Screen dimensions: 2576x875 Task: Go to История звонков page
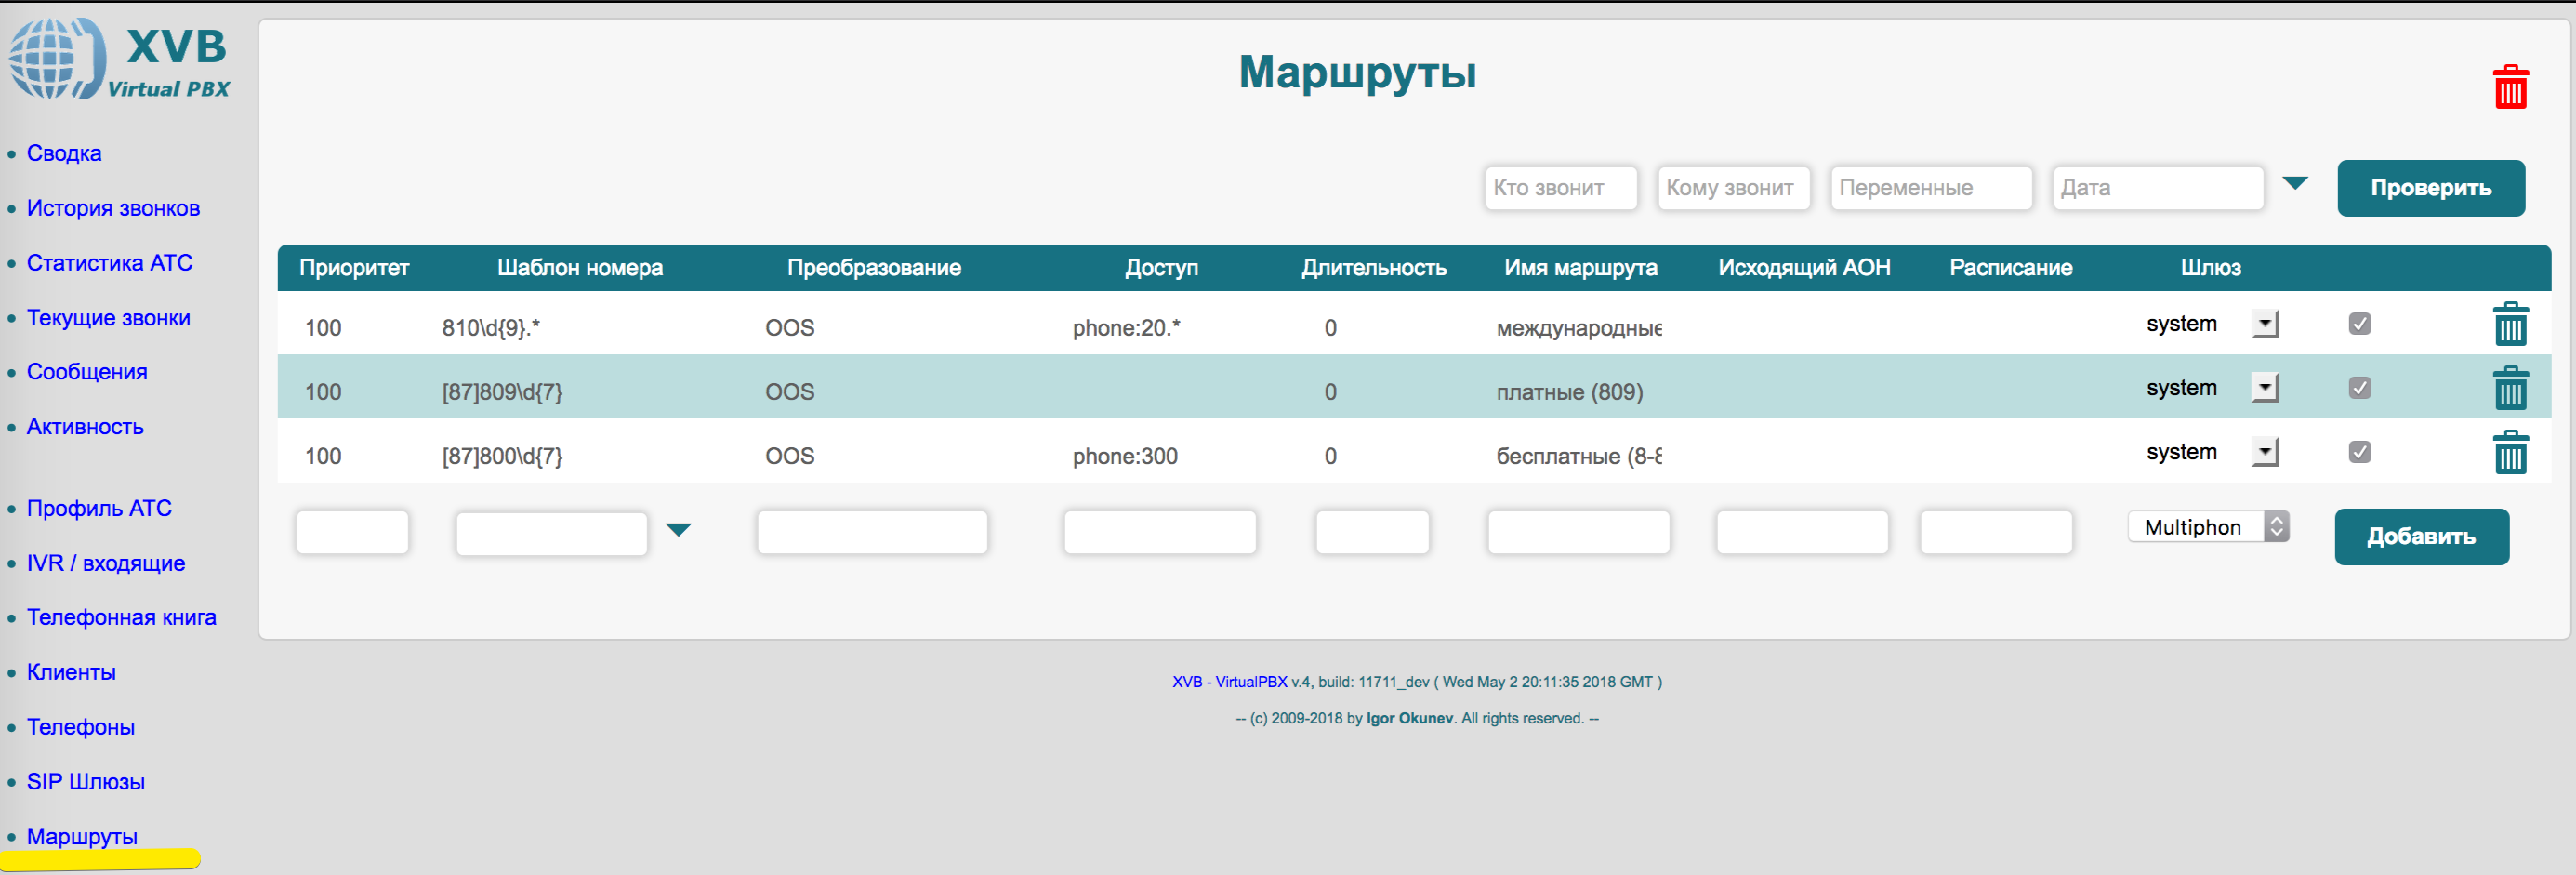tap(113, 208)
